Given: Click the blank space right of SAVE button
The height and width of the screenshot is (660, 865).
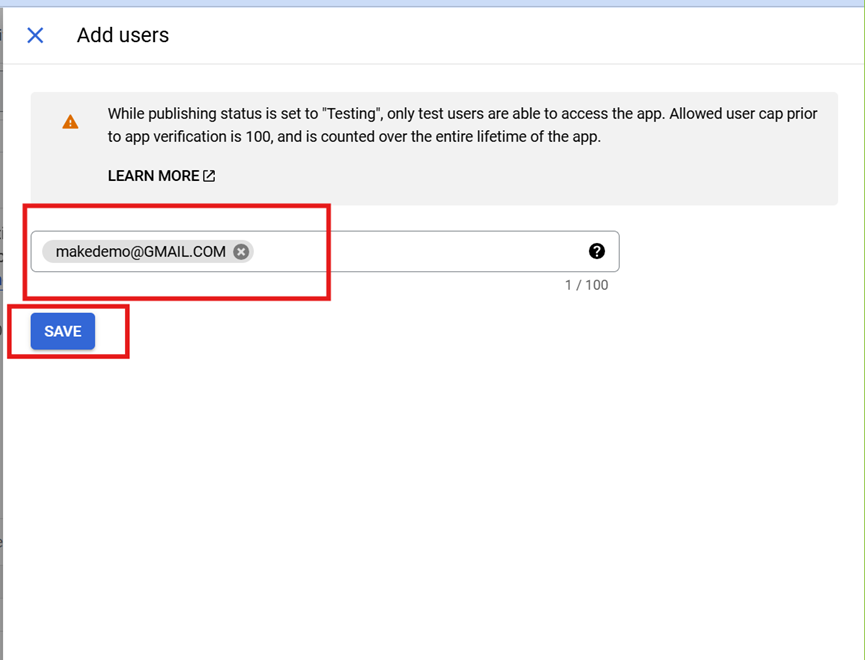Looking at the screenshot, I should point(400,332).
